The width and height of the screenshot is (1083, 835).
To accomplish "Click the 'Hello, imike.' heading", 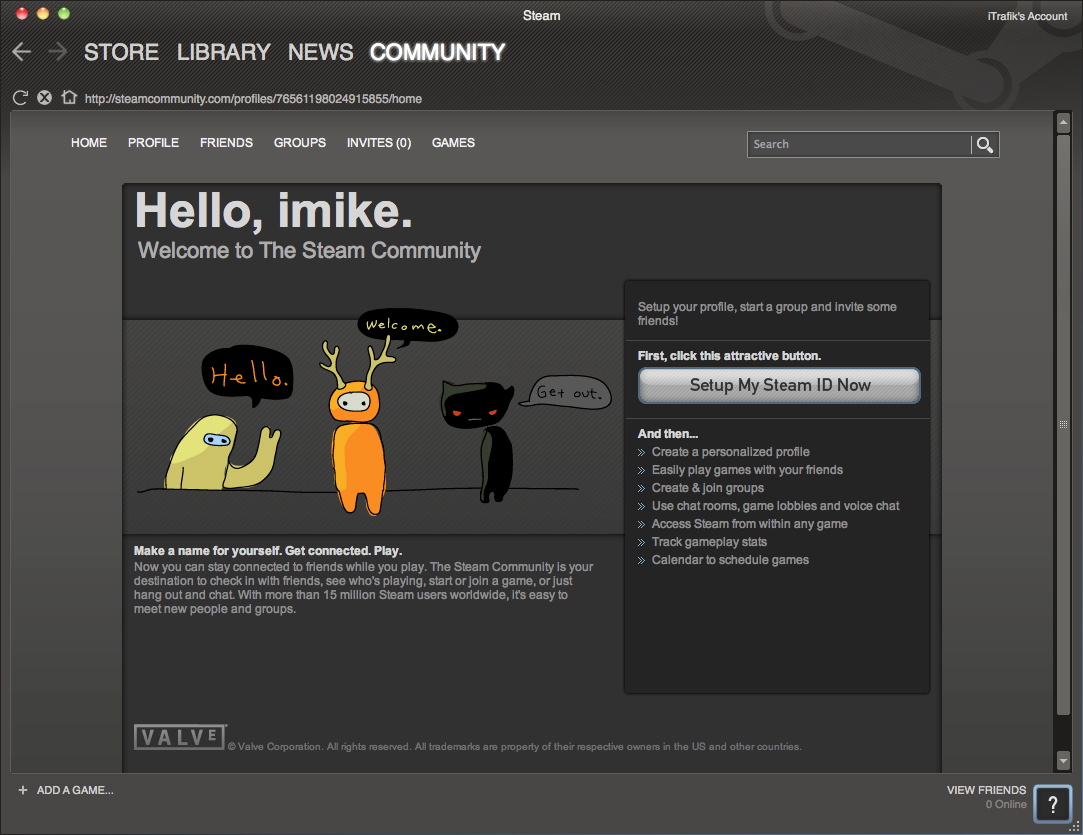I will [x=274, y=210].
